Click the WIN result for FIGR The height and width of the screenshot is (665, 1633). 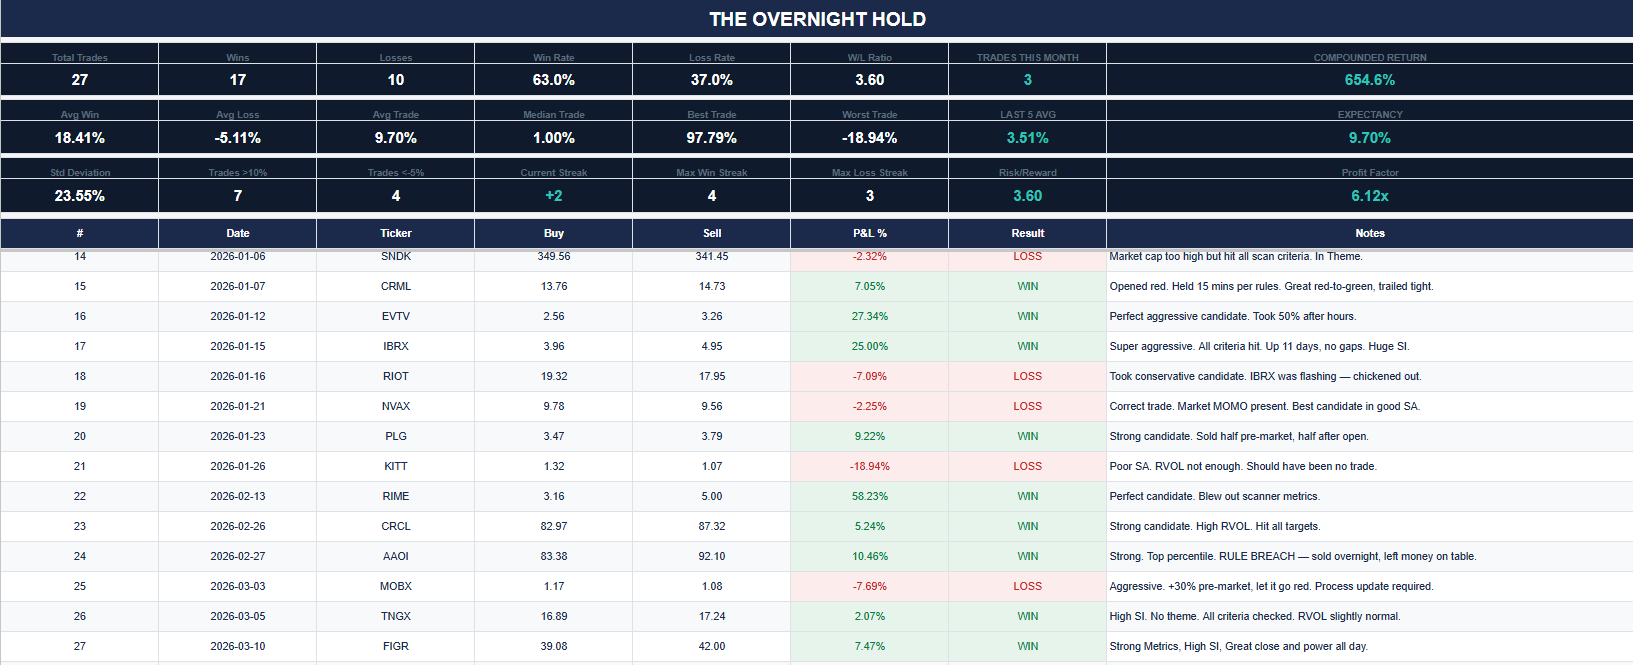pos(1027,646)
